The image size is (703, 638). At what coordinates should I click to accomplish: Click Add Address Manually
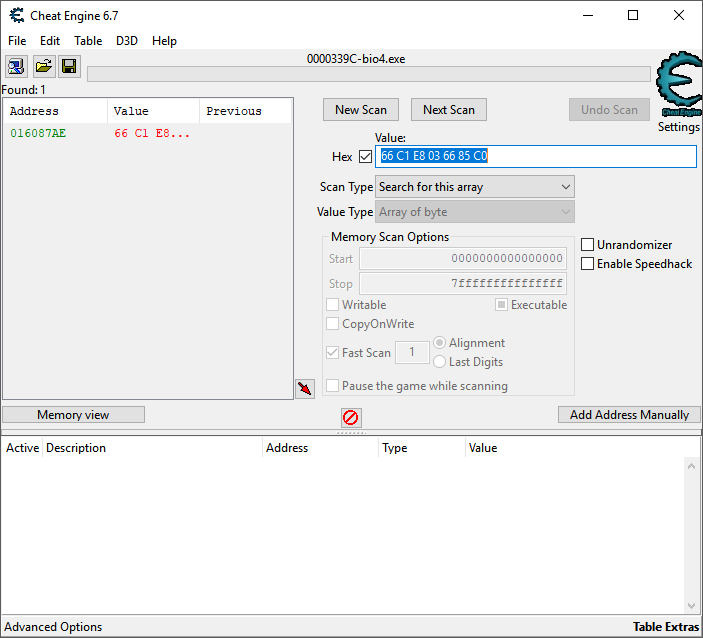pos(629,415)
